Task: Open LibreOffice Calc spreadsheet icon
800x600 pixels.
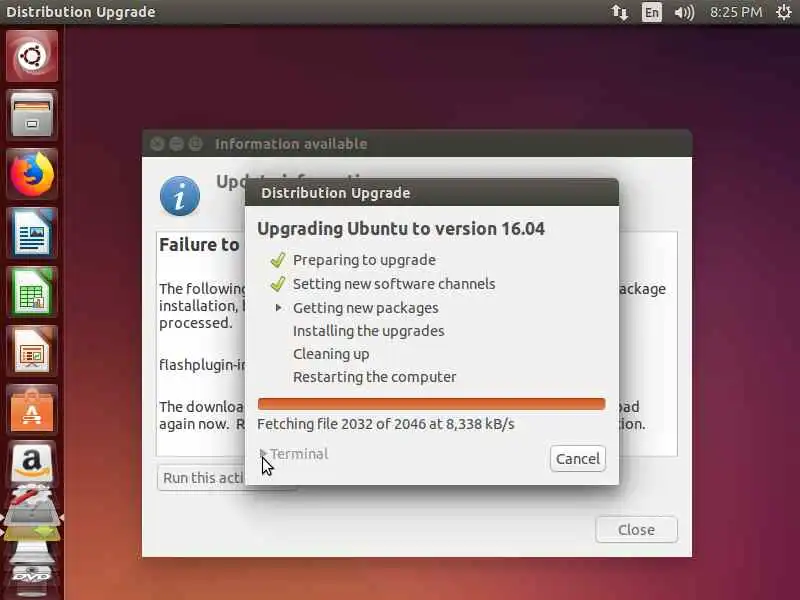Action: 32,292
